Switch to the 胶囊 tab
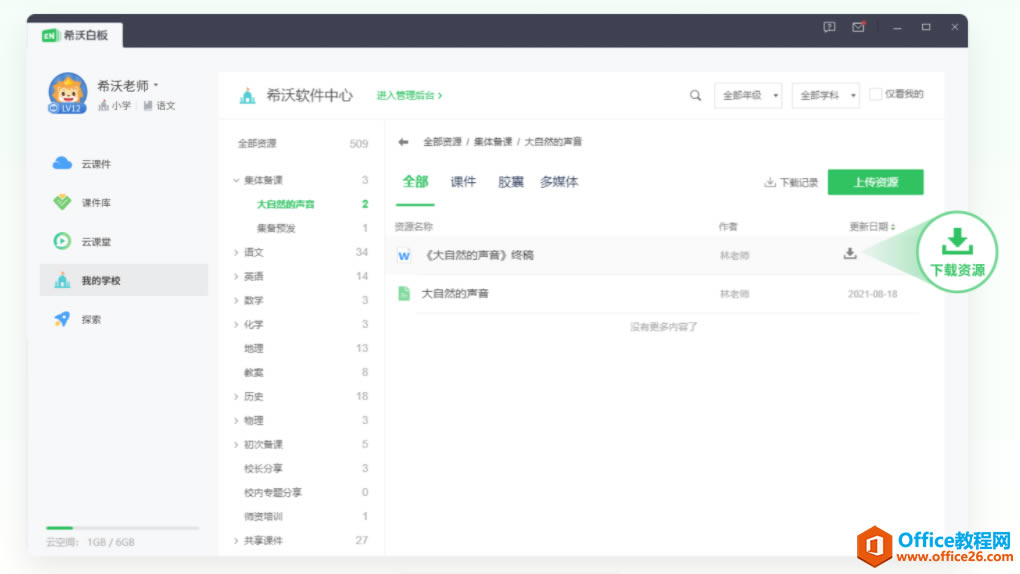The image size is (1020, 574). click(511, 182)
